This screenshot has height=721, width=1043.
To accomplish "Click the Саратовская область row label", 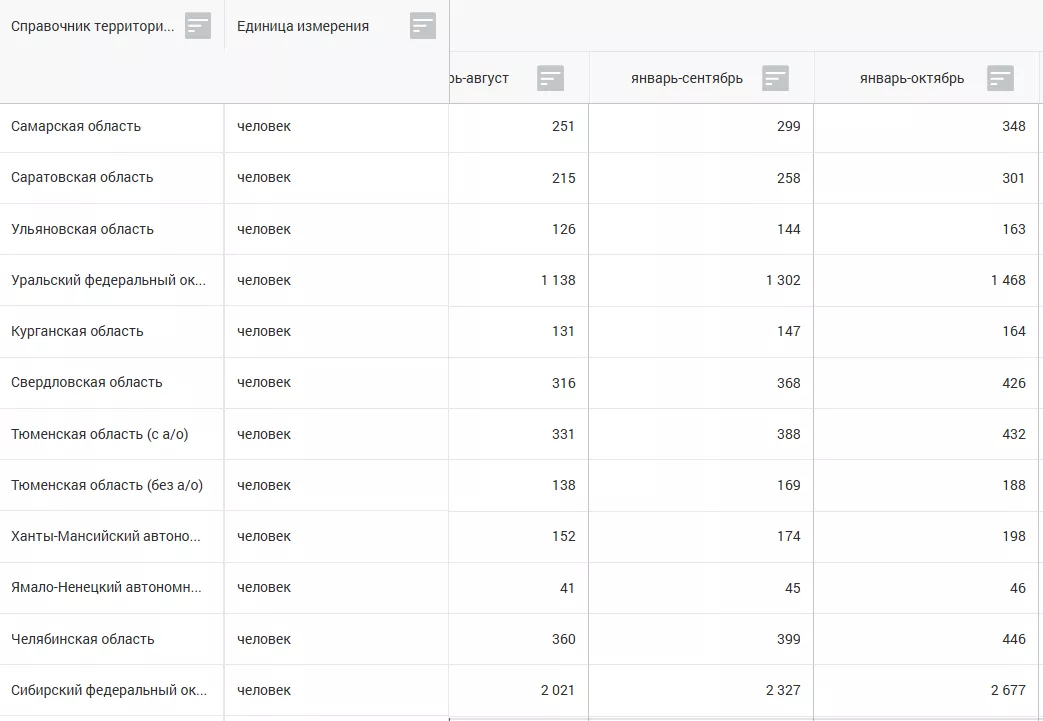I will coord(82,178).
